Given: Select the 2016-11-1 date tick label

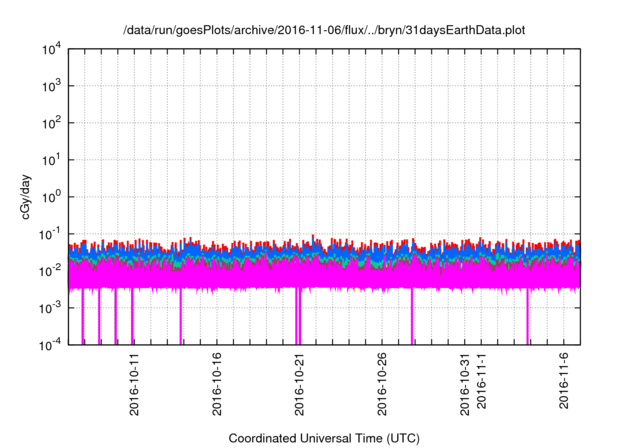Looking at the screenshot, I should click(482, 381).
